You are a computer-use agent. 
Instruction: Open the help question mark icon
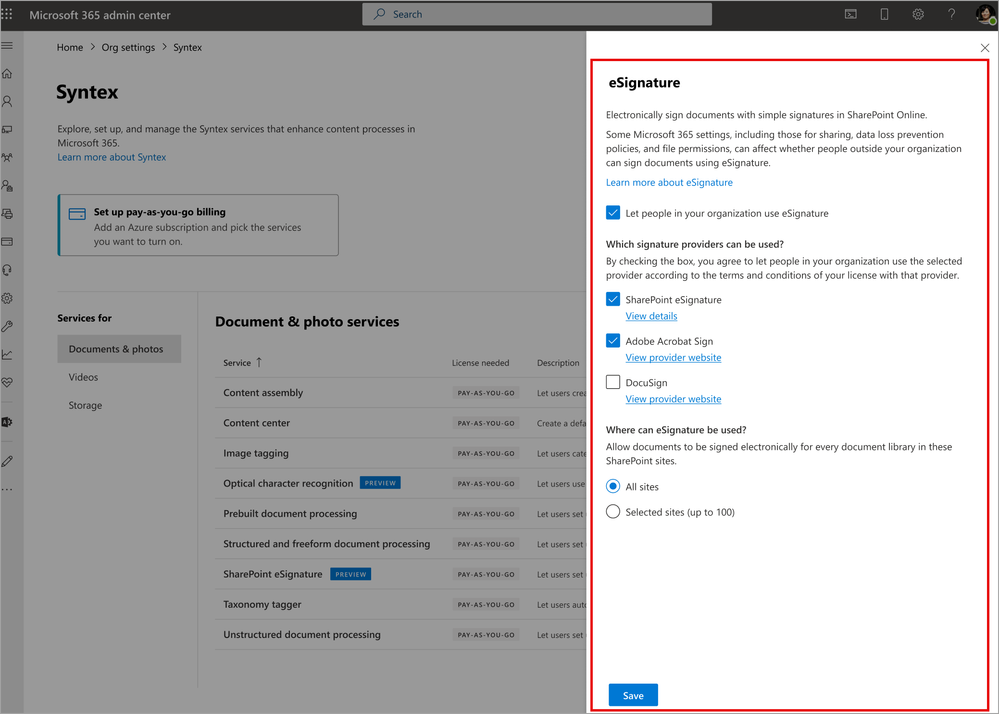point(951,14)
